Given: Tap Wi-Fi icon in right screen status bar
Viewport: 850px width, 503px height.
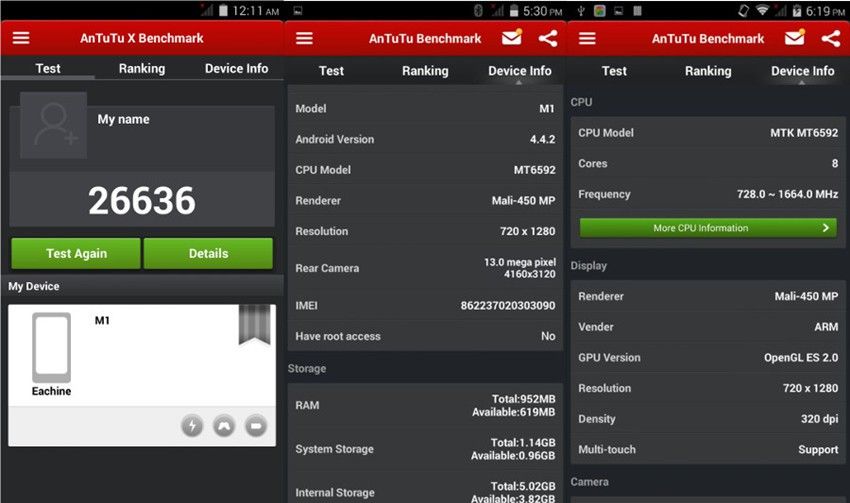Looking at the screenshot, I should tap(763, 10).
